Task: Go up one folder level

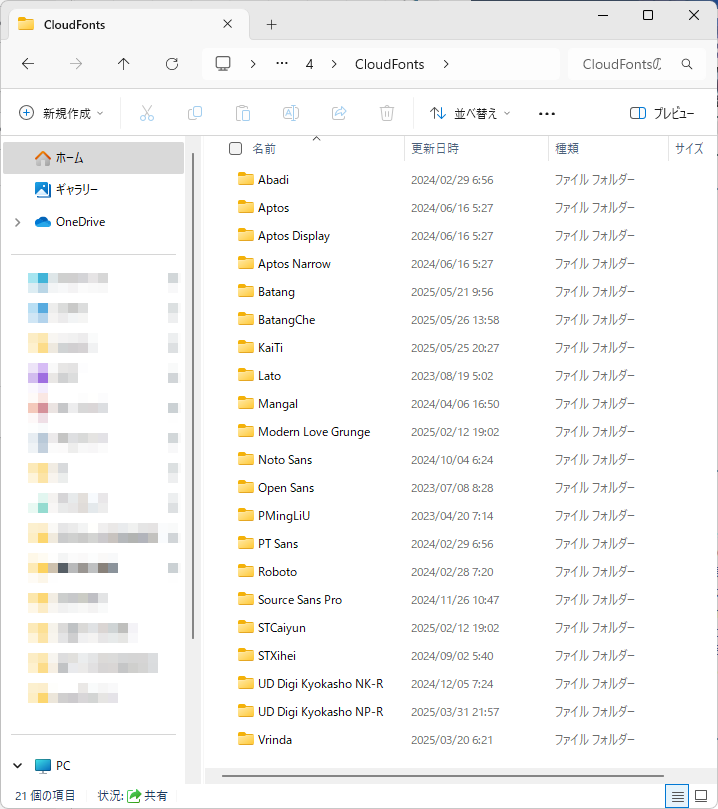Action: (x=123, y=64)
